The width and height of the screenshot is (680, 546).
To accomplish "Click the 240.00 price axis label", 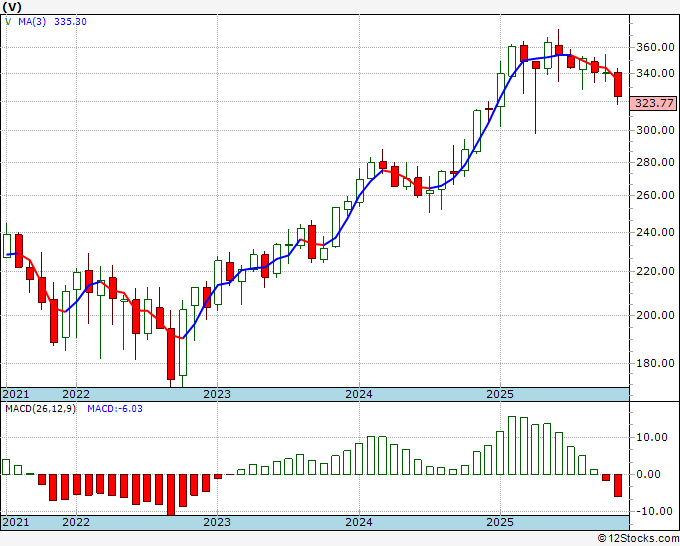I will tap(655, 232).
